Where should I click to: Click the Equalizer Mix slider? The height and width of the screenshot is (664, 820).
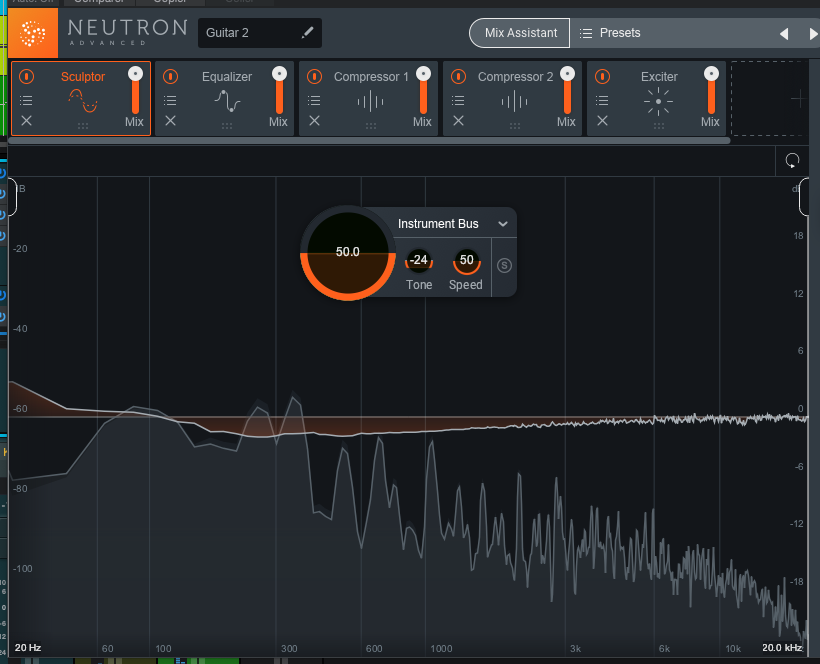tap(279, 90)
